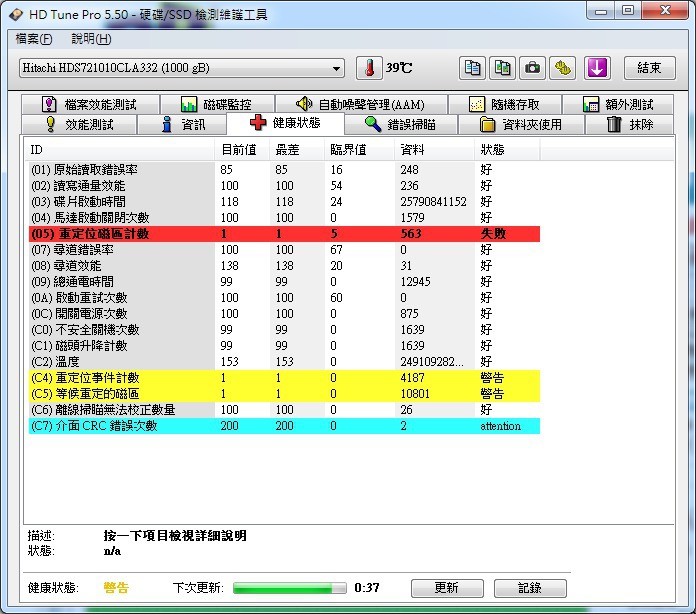Screen dimensions: 696x614
Task: Click the 39℃ temperature reading
Action: pos(399,68)
